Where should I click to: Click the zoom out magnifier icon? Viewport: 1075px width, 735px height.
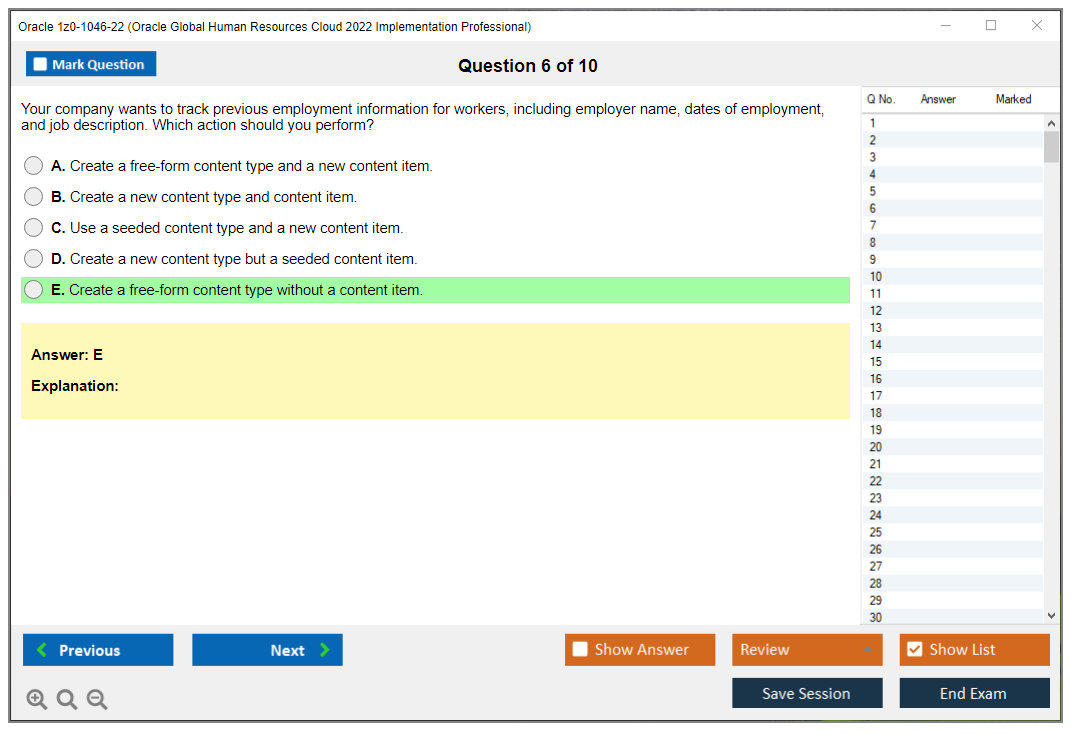[97, 699]
